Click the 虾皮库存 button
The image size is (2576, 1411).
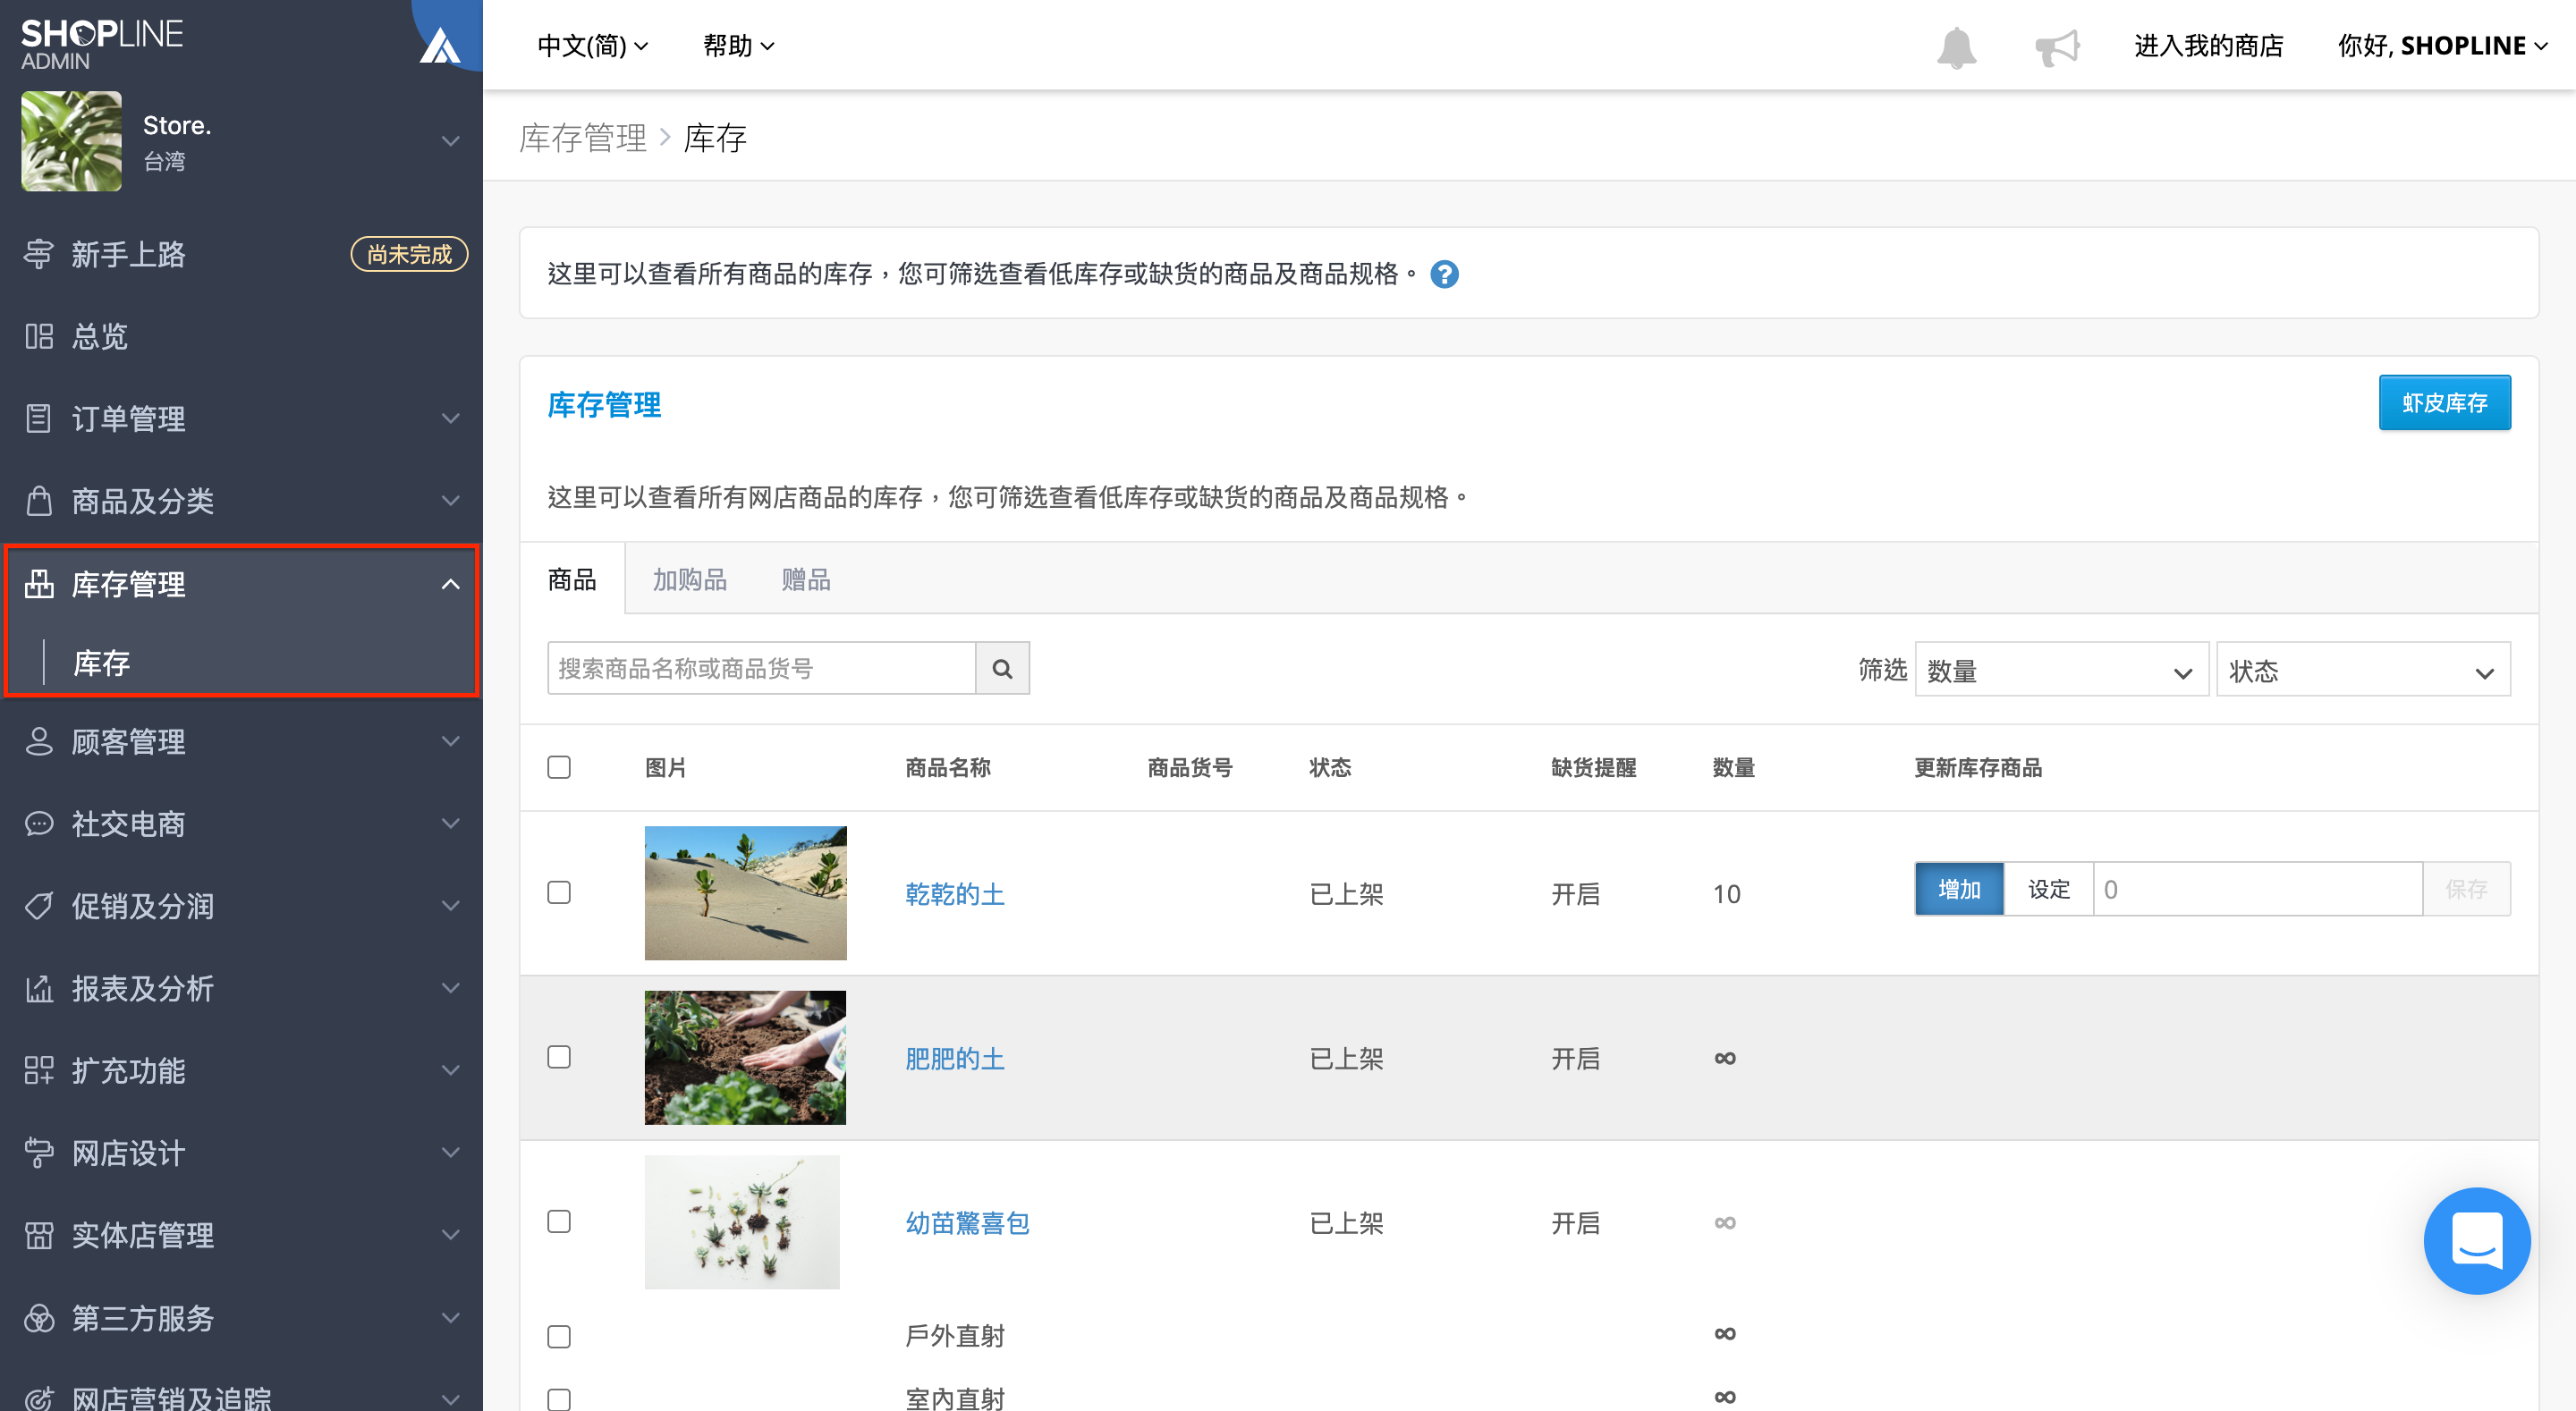(2444, 403)
